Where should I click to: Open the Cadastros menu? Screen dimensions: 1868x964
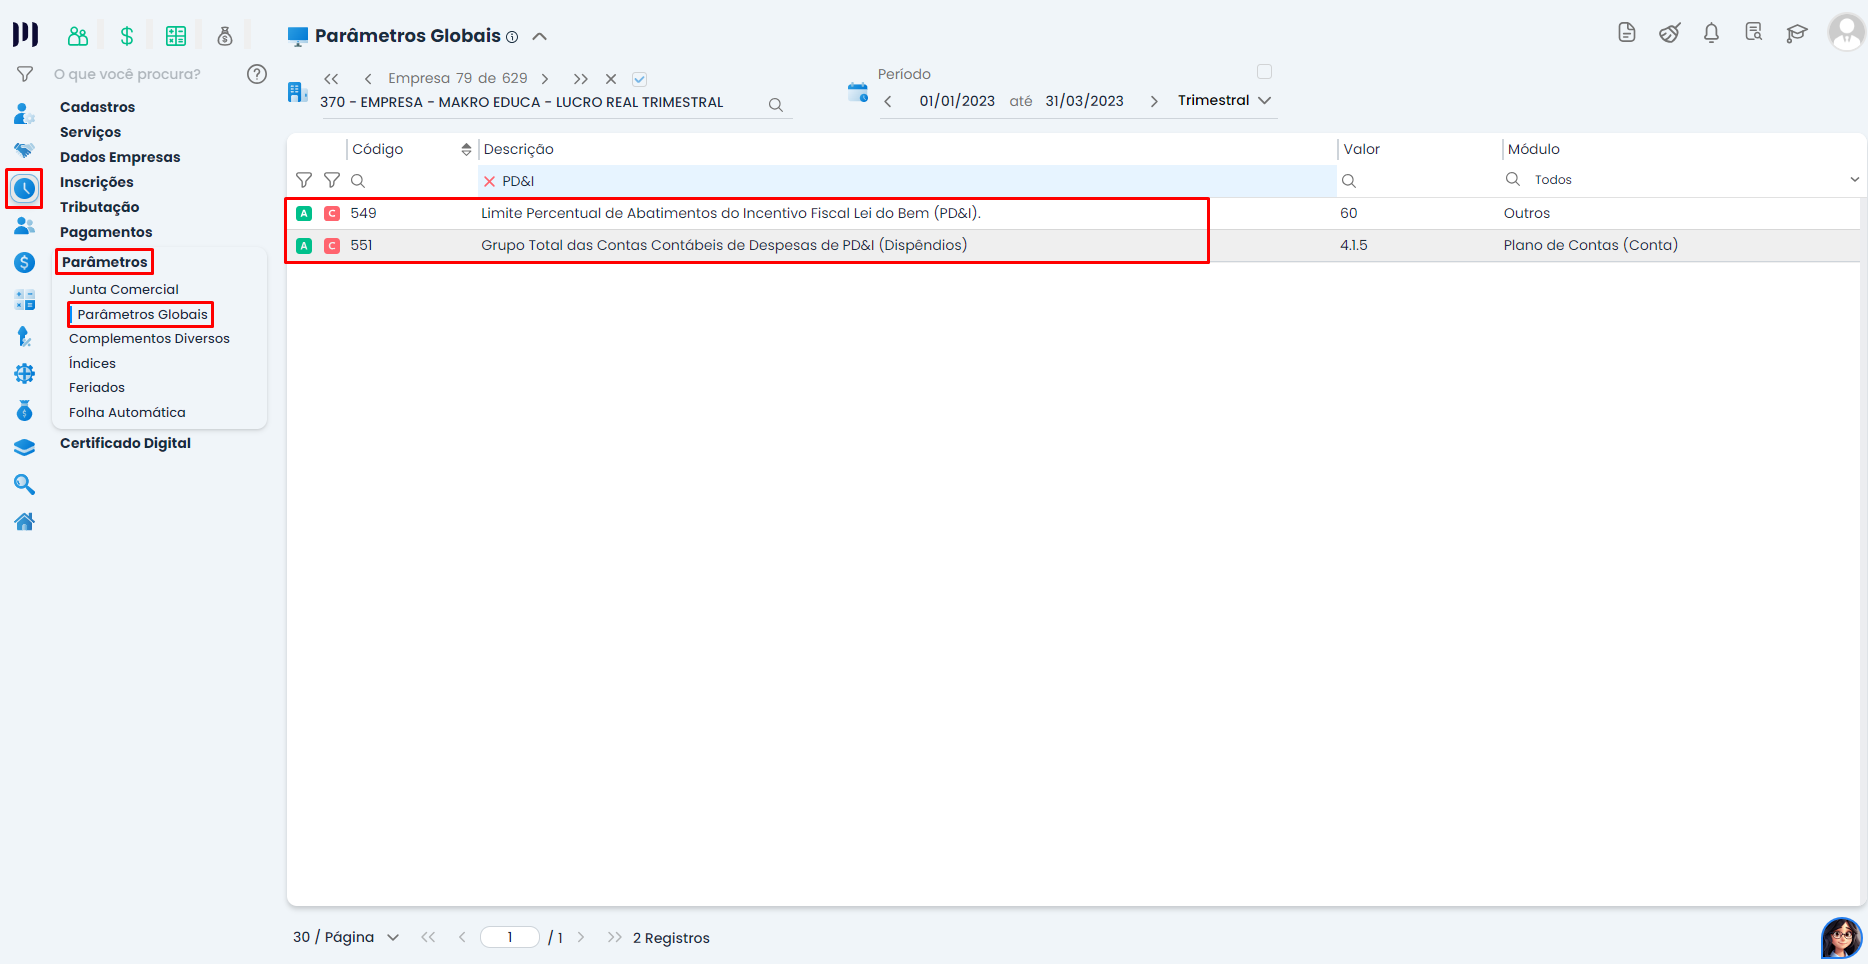pyautogui.click(x=97, y=107)
